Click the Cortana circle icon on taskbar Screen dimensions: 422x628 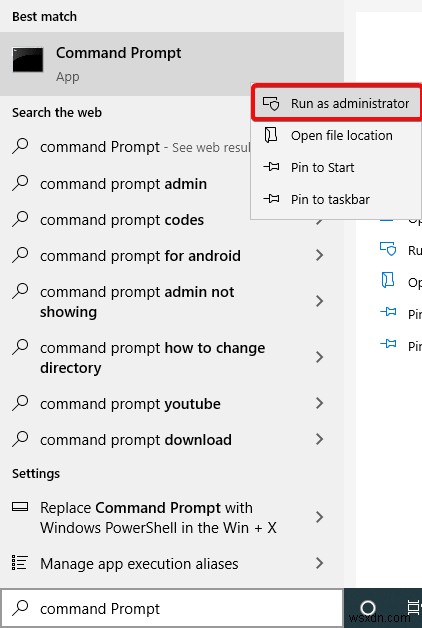pyautogui.click(x=368, y=608)
